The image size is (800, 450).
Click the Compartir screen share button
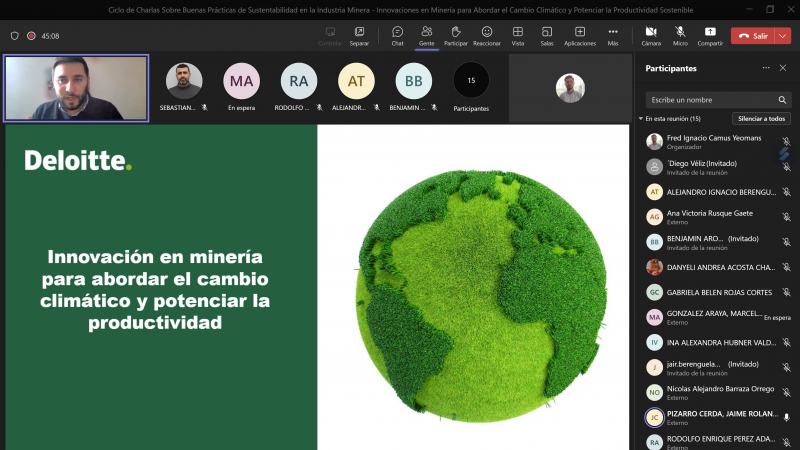tap(710, 36)
